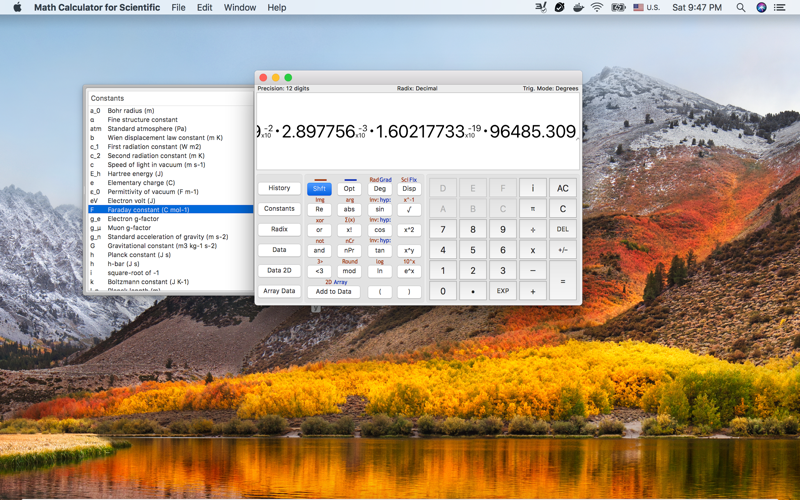Image resolution: width=800 pixels, height=500 pixels.
Task: Click the clock showing Sat 9:47 PM
Action: [x=697, y=7]
